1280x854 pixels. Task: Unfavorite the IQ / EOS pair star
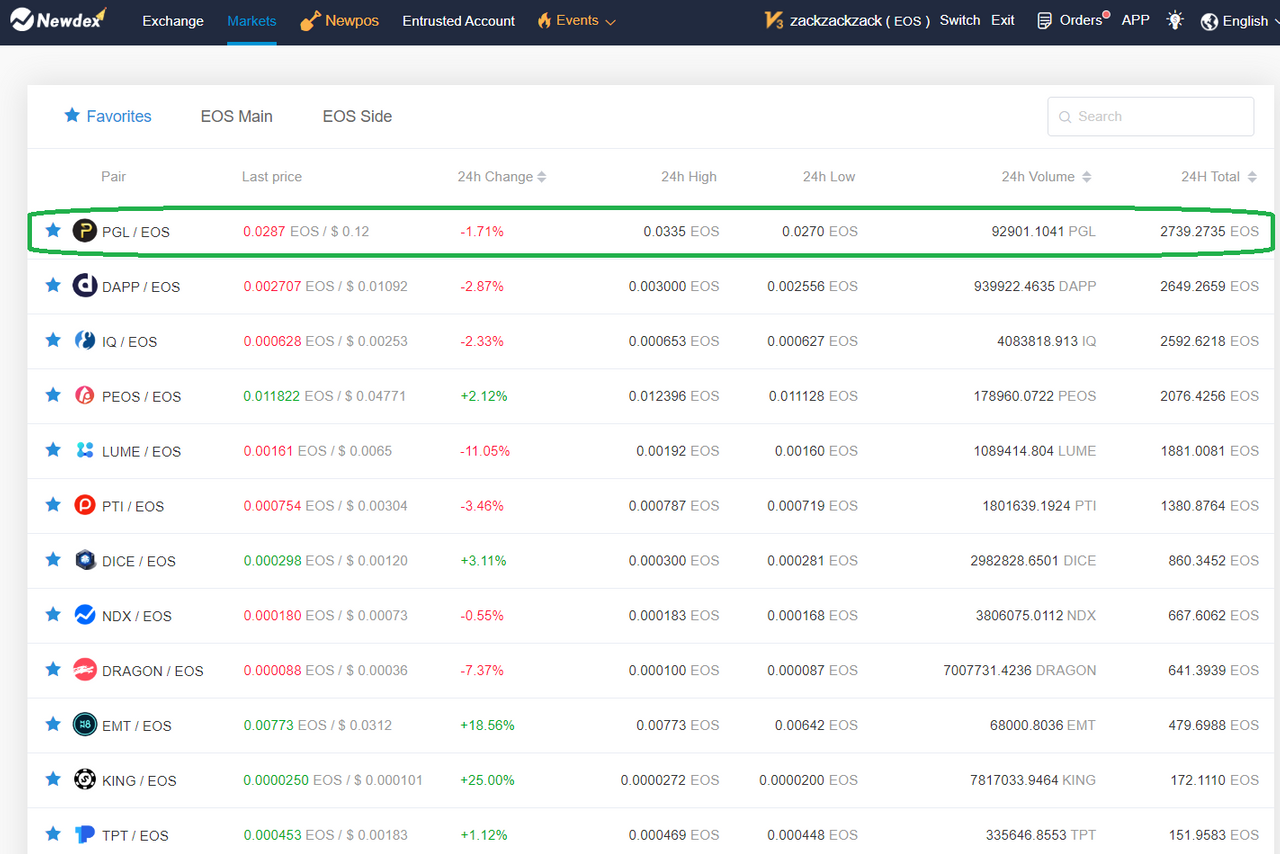53,340
